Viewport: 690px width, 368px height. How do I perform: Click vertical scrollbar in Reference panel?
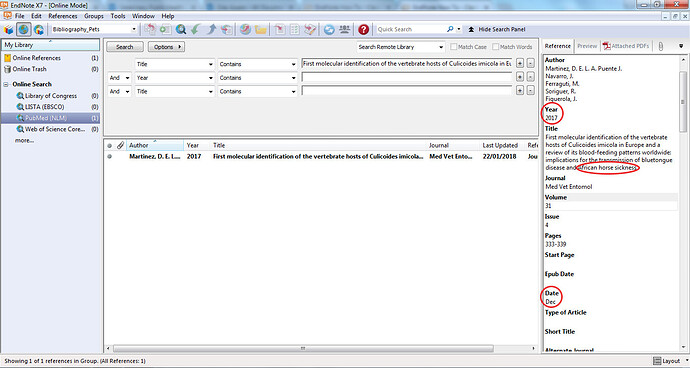(x=683, y=101)
